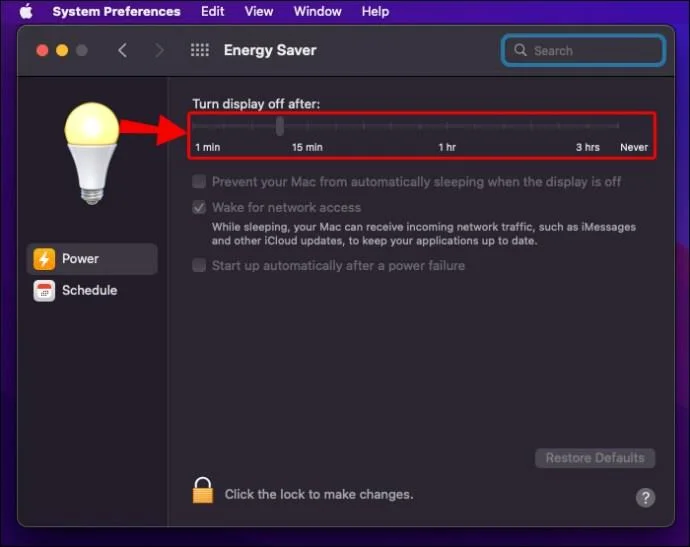
Task: Open the Help menu
Action: pos(375,11)
